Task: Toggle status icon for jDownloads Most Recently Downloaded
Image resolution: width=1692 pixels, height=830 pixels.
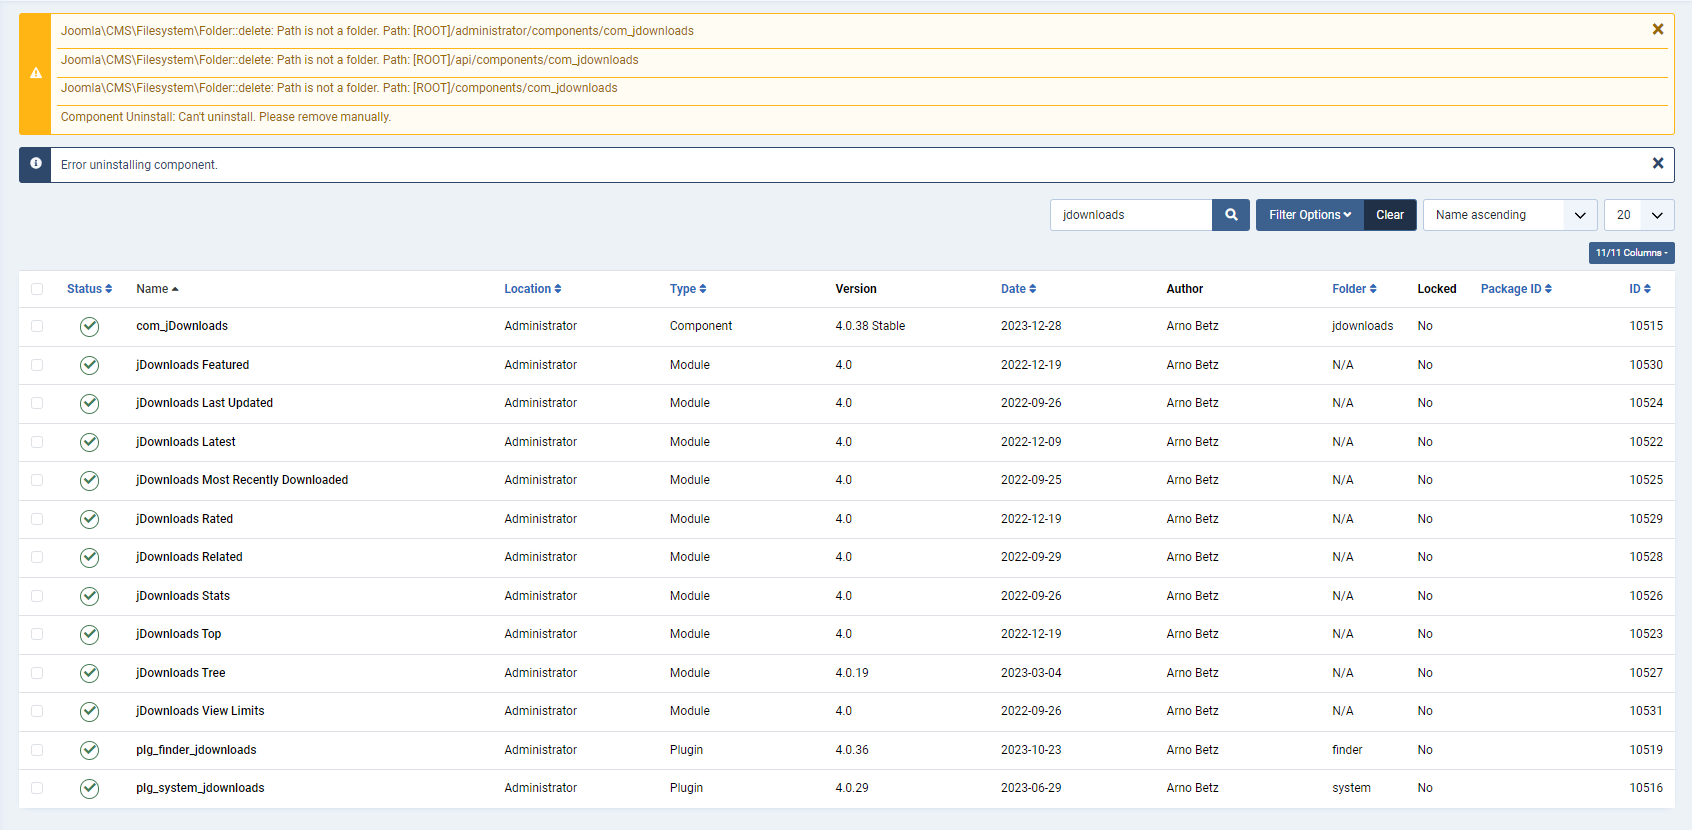Action: [89, 480]
